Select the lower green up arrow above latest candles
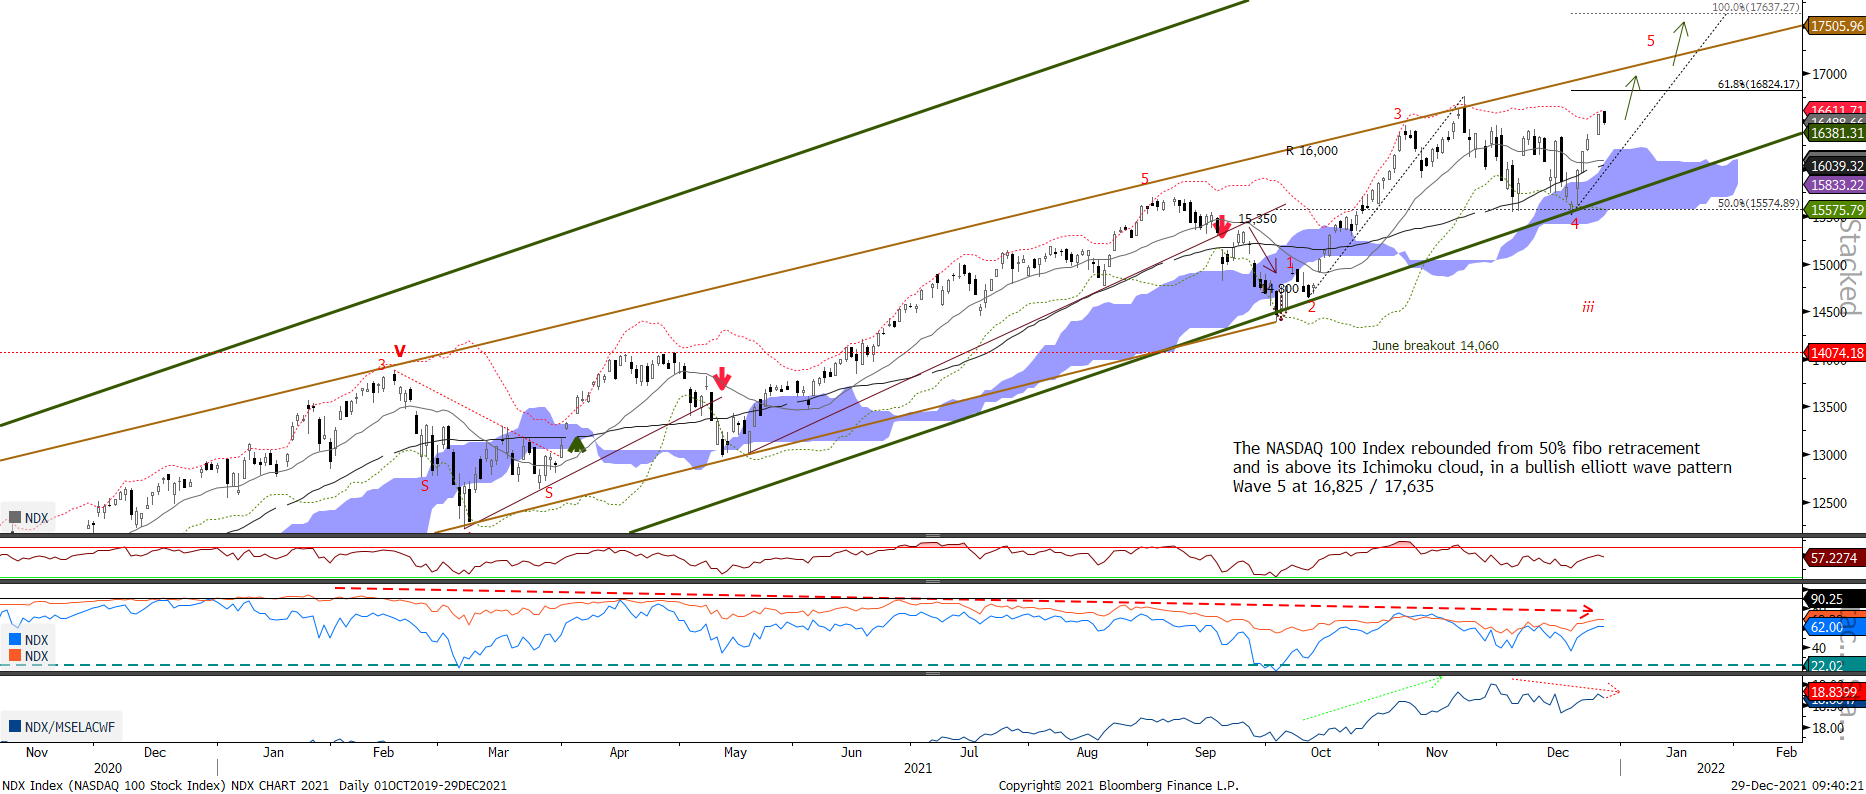 click(x=1632, y=97)
